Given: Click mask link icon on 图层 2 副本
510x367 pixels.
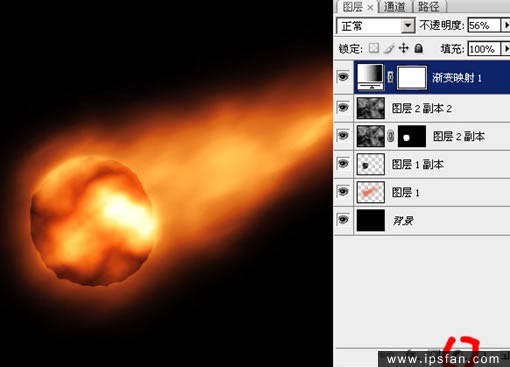Looking at the screenshot, I should click(x=391, y=136).
